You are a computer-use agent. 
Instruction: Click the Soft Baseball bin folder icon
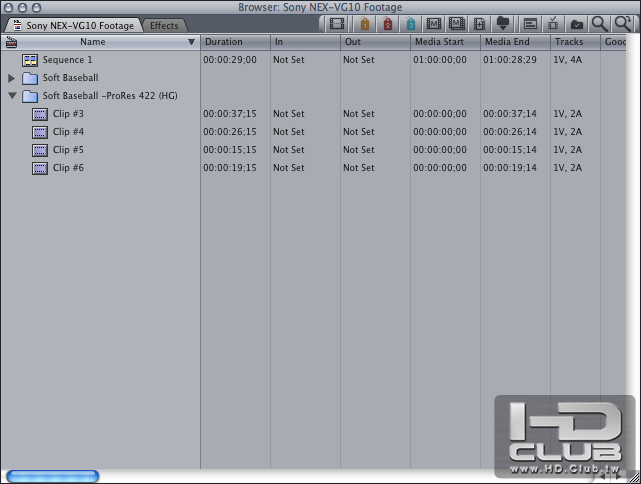click(30, 78)
